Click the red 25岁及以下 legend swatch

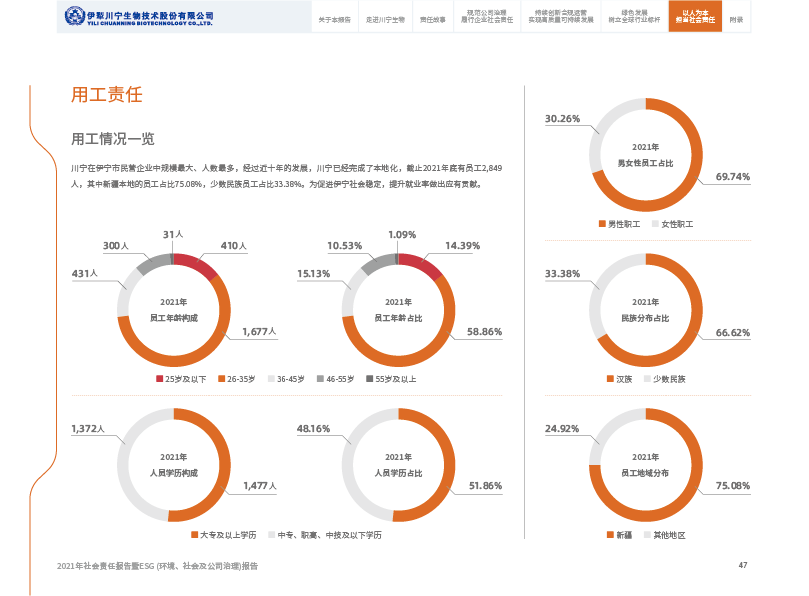click(159, 379)
